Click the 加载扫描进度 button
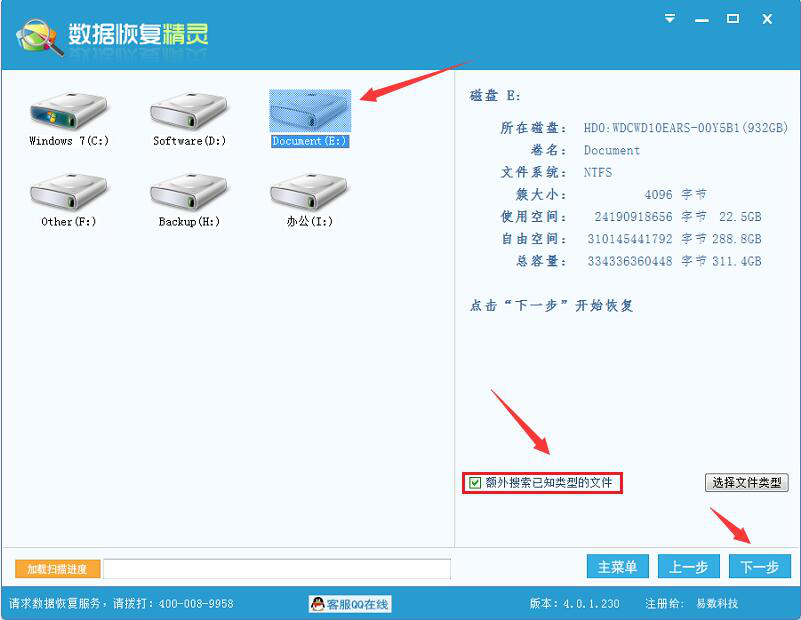 click(x=57, y=567)
